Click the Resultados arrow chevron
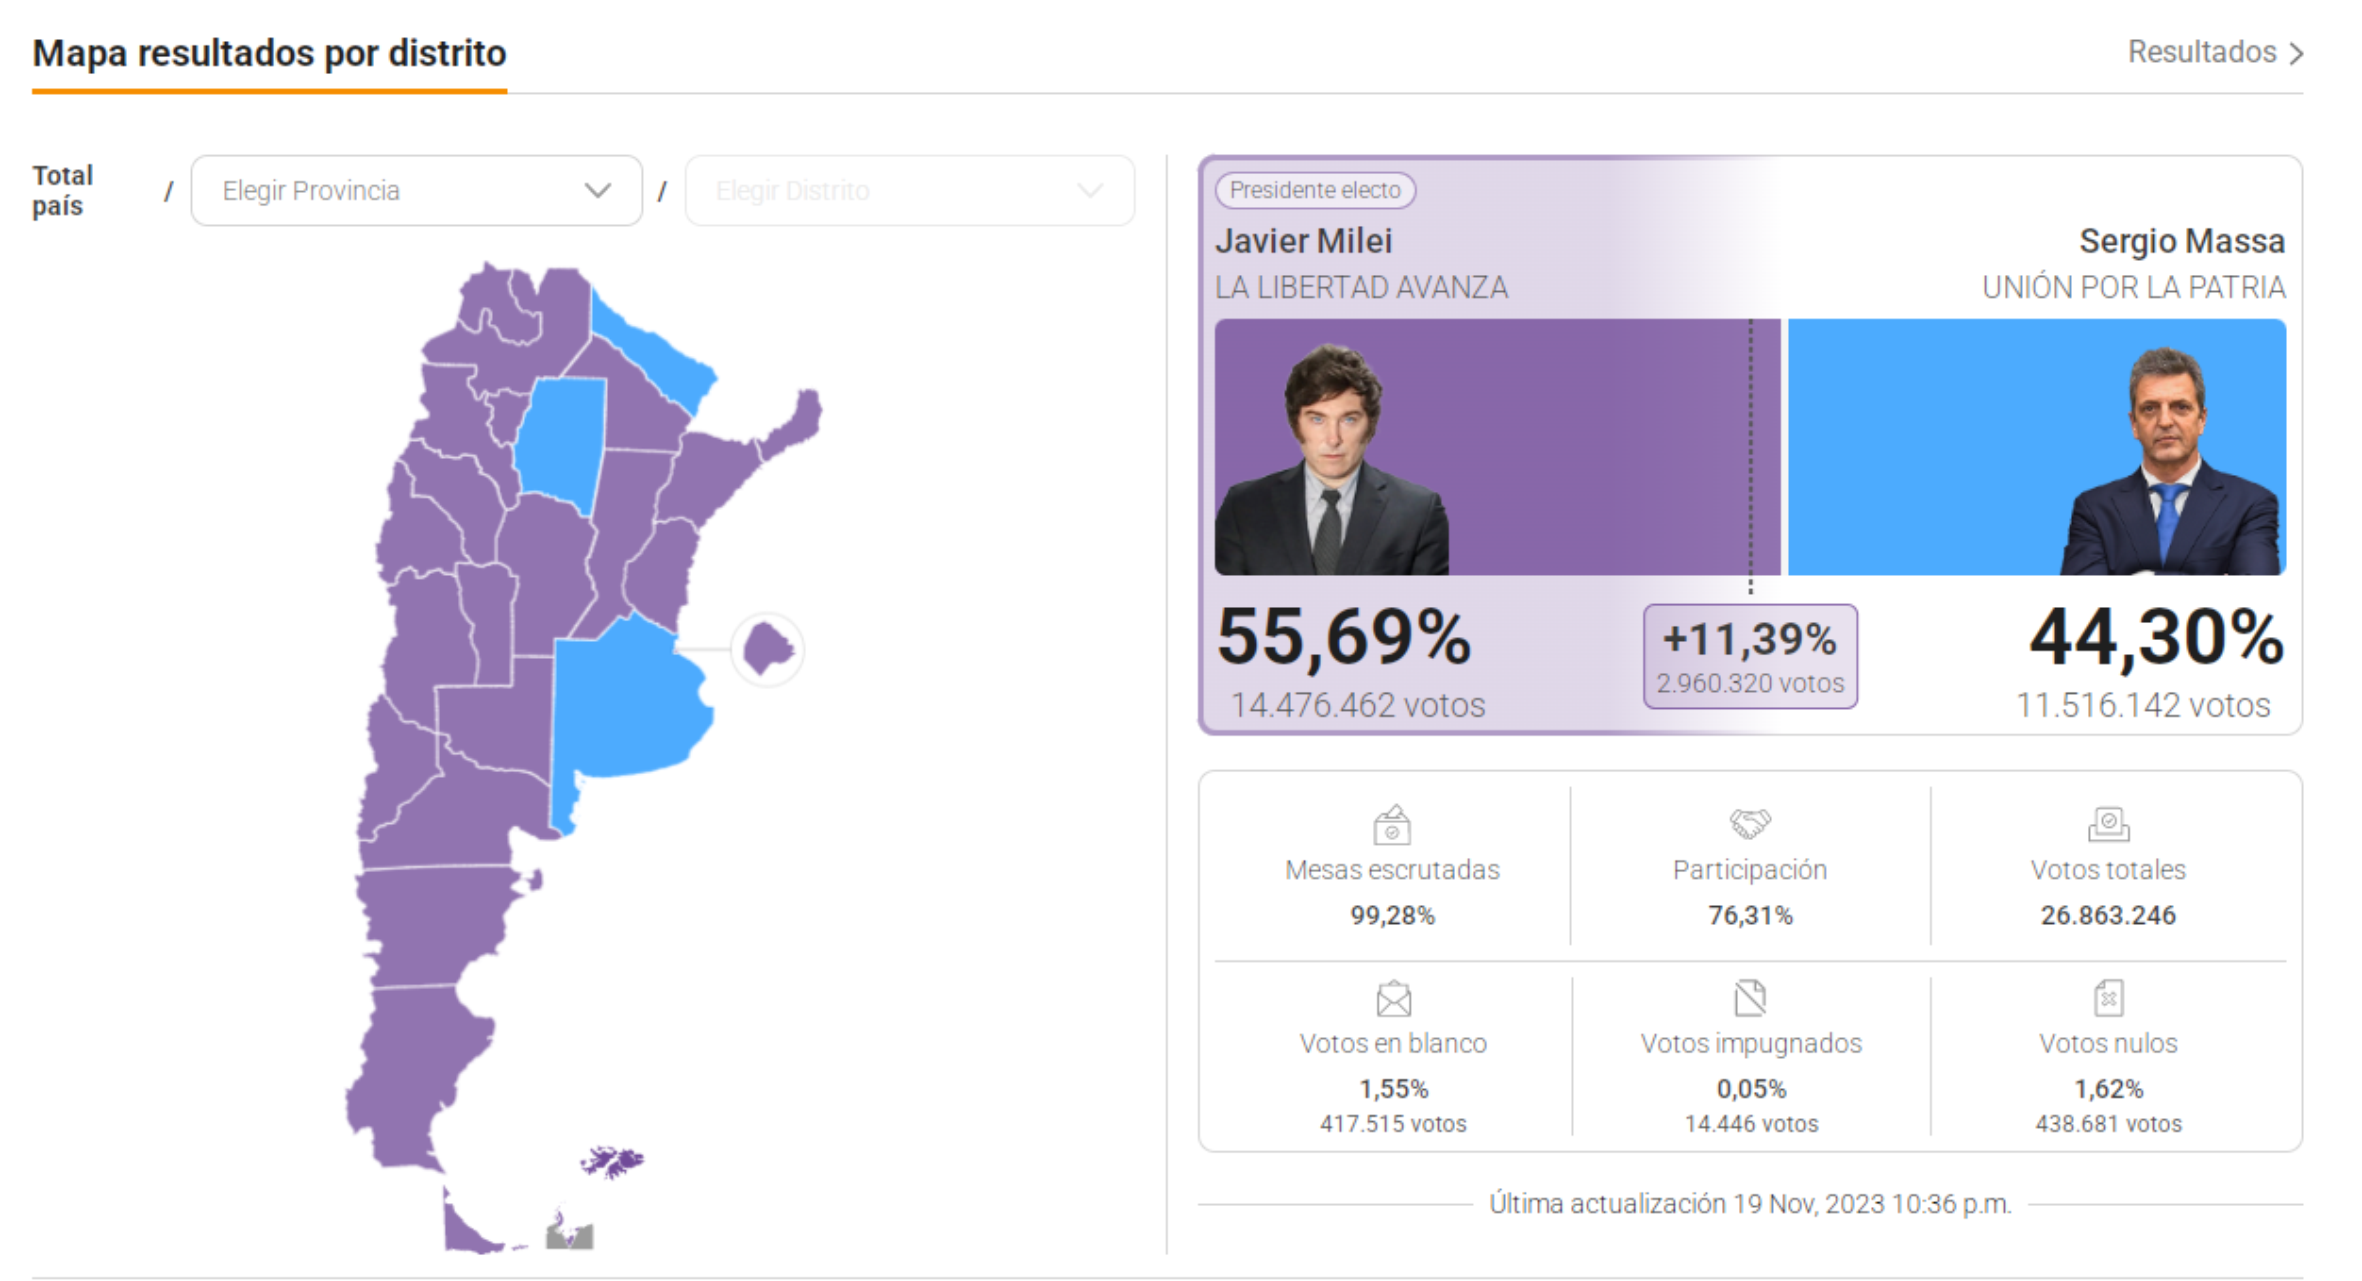The height and width of the screenshot is (1281, 2362). 2297,53
